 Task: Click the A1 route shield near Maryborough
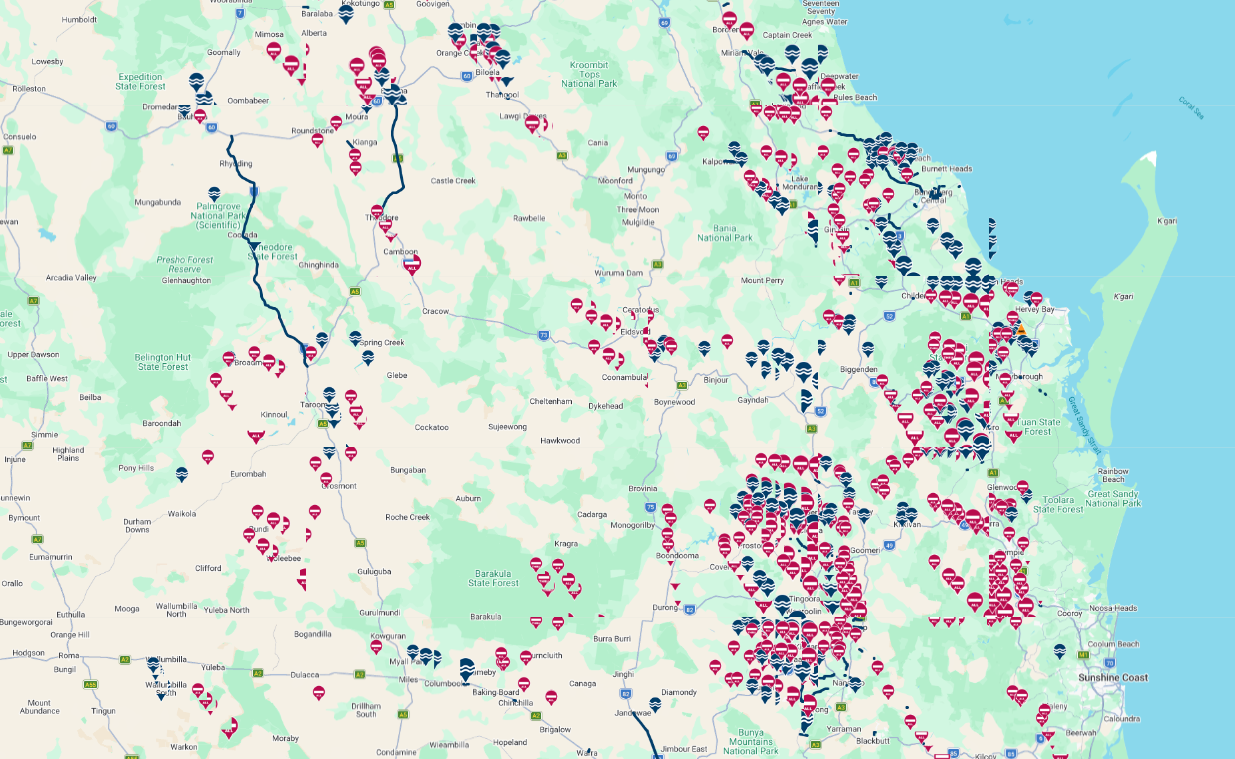tap(1003, 401)
